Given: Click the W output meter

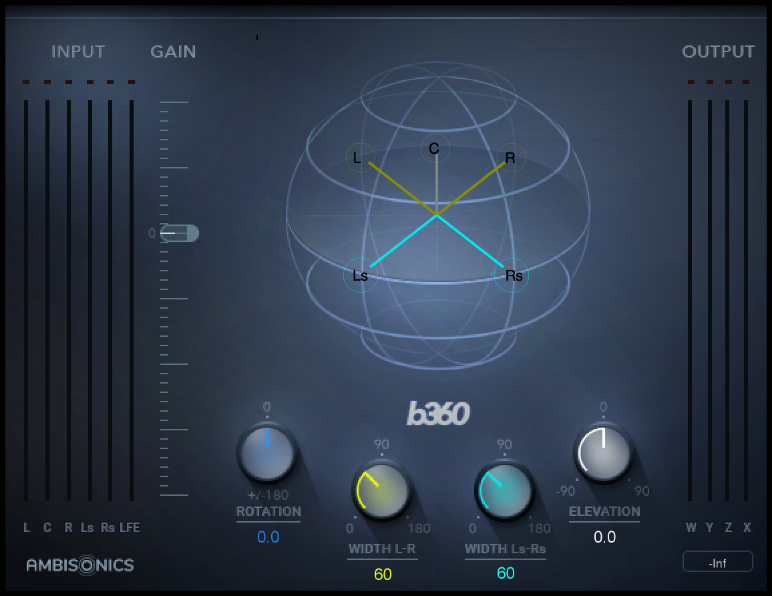Looking at the screenshot, I should (x=690, y=300).
